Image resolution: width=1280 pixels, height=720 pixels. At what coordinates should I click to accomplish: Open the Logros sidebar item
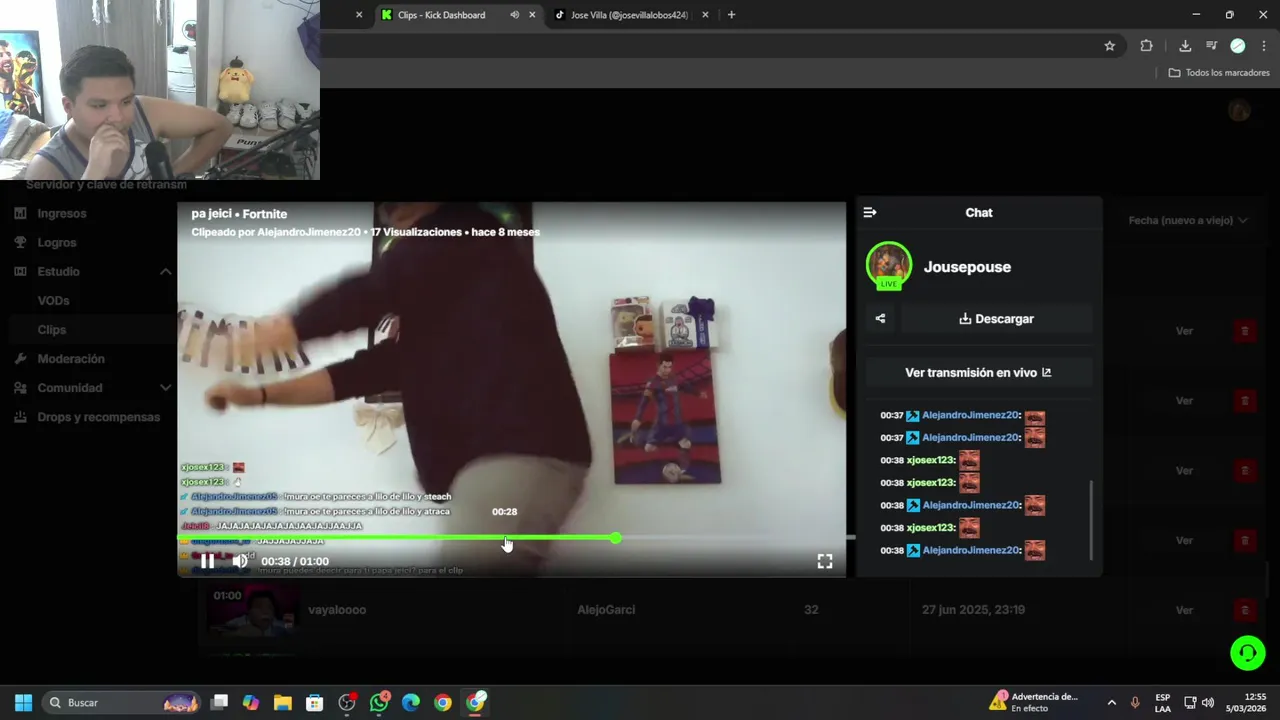(x=57, y=242)
